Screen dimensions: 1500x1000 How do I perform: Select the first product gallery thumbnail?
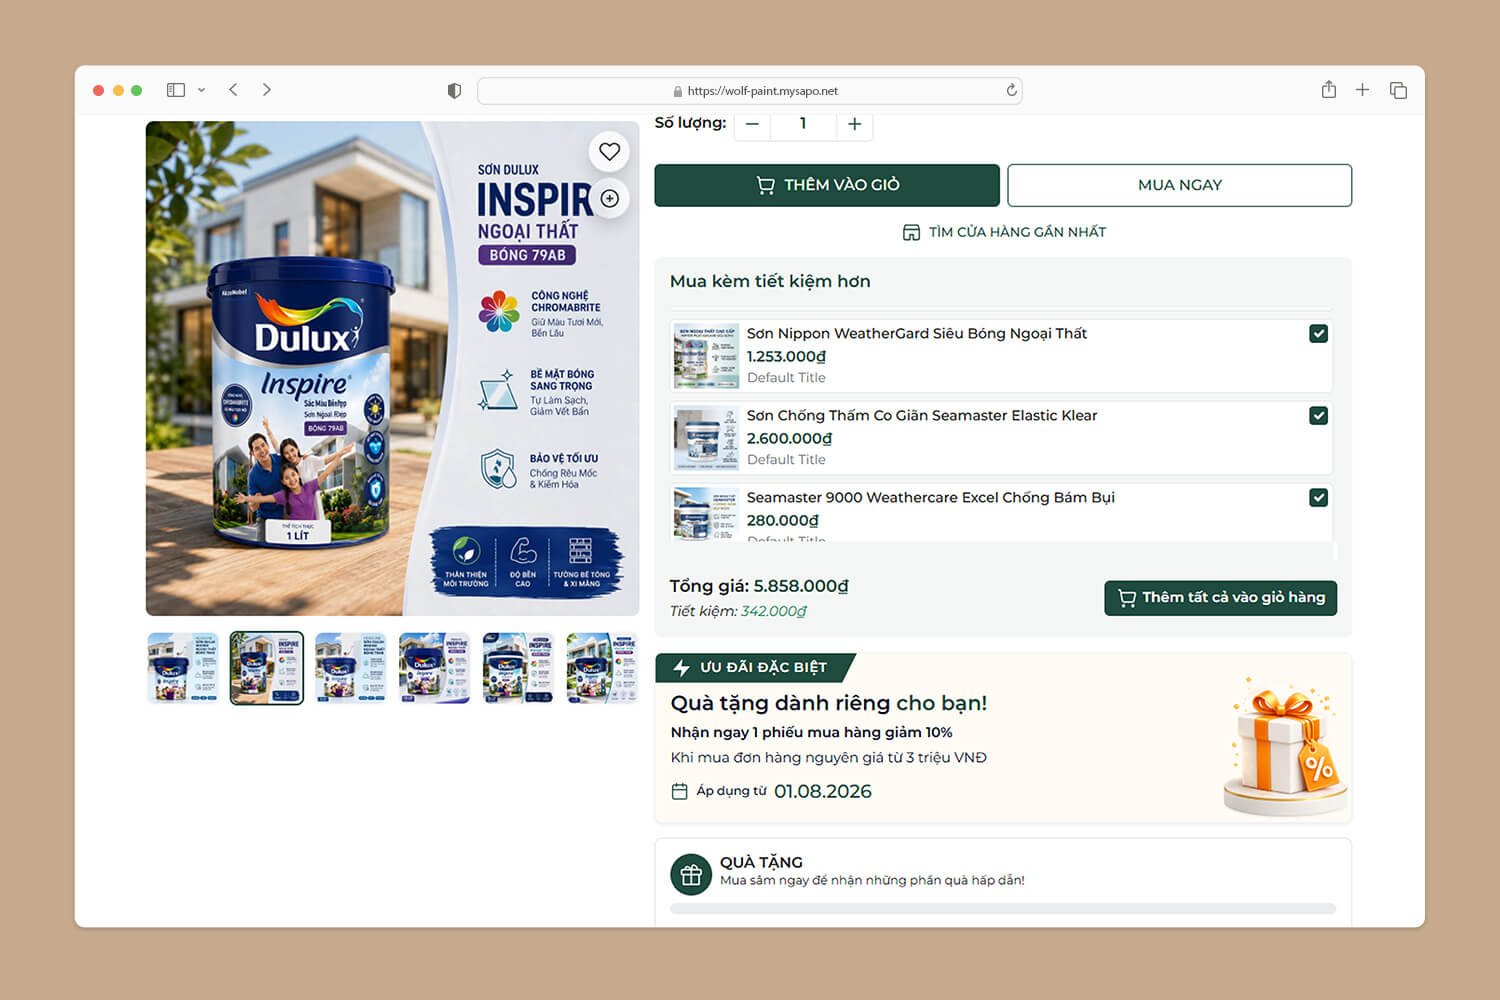tap(183, 668)
